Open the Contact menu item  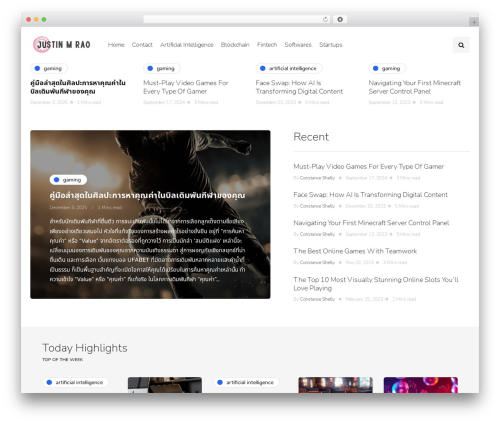pyautogui.click(x=142, y=45)
